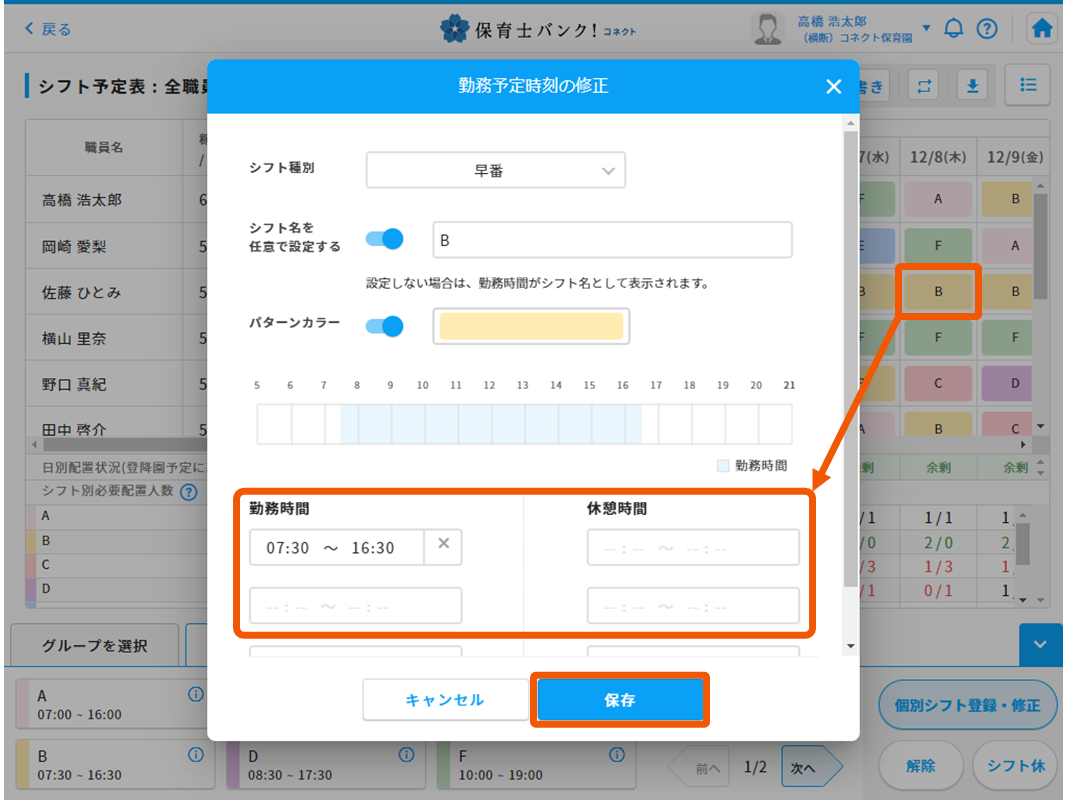The width and height of the screenshot is (1067, 800).
Task: Expand the blue chevron panel button
Action: tap(1041, 645)
